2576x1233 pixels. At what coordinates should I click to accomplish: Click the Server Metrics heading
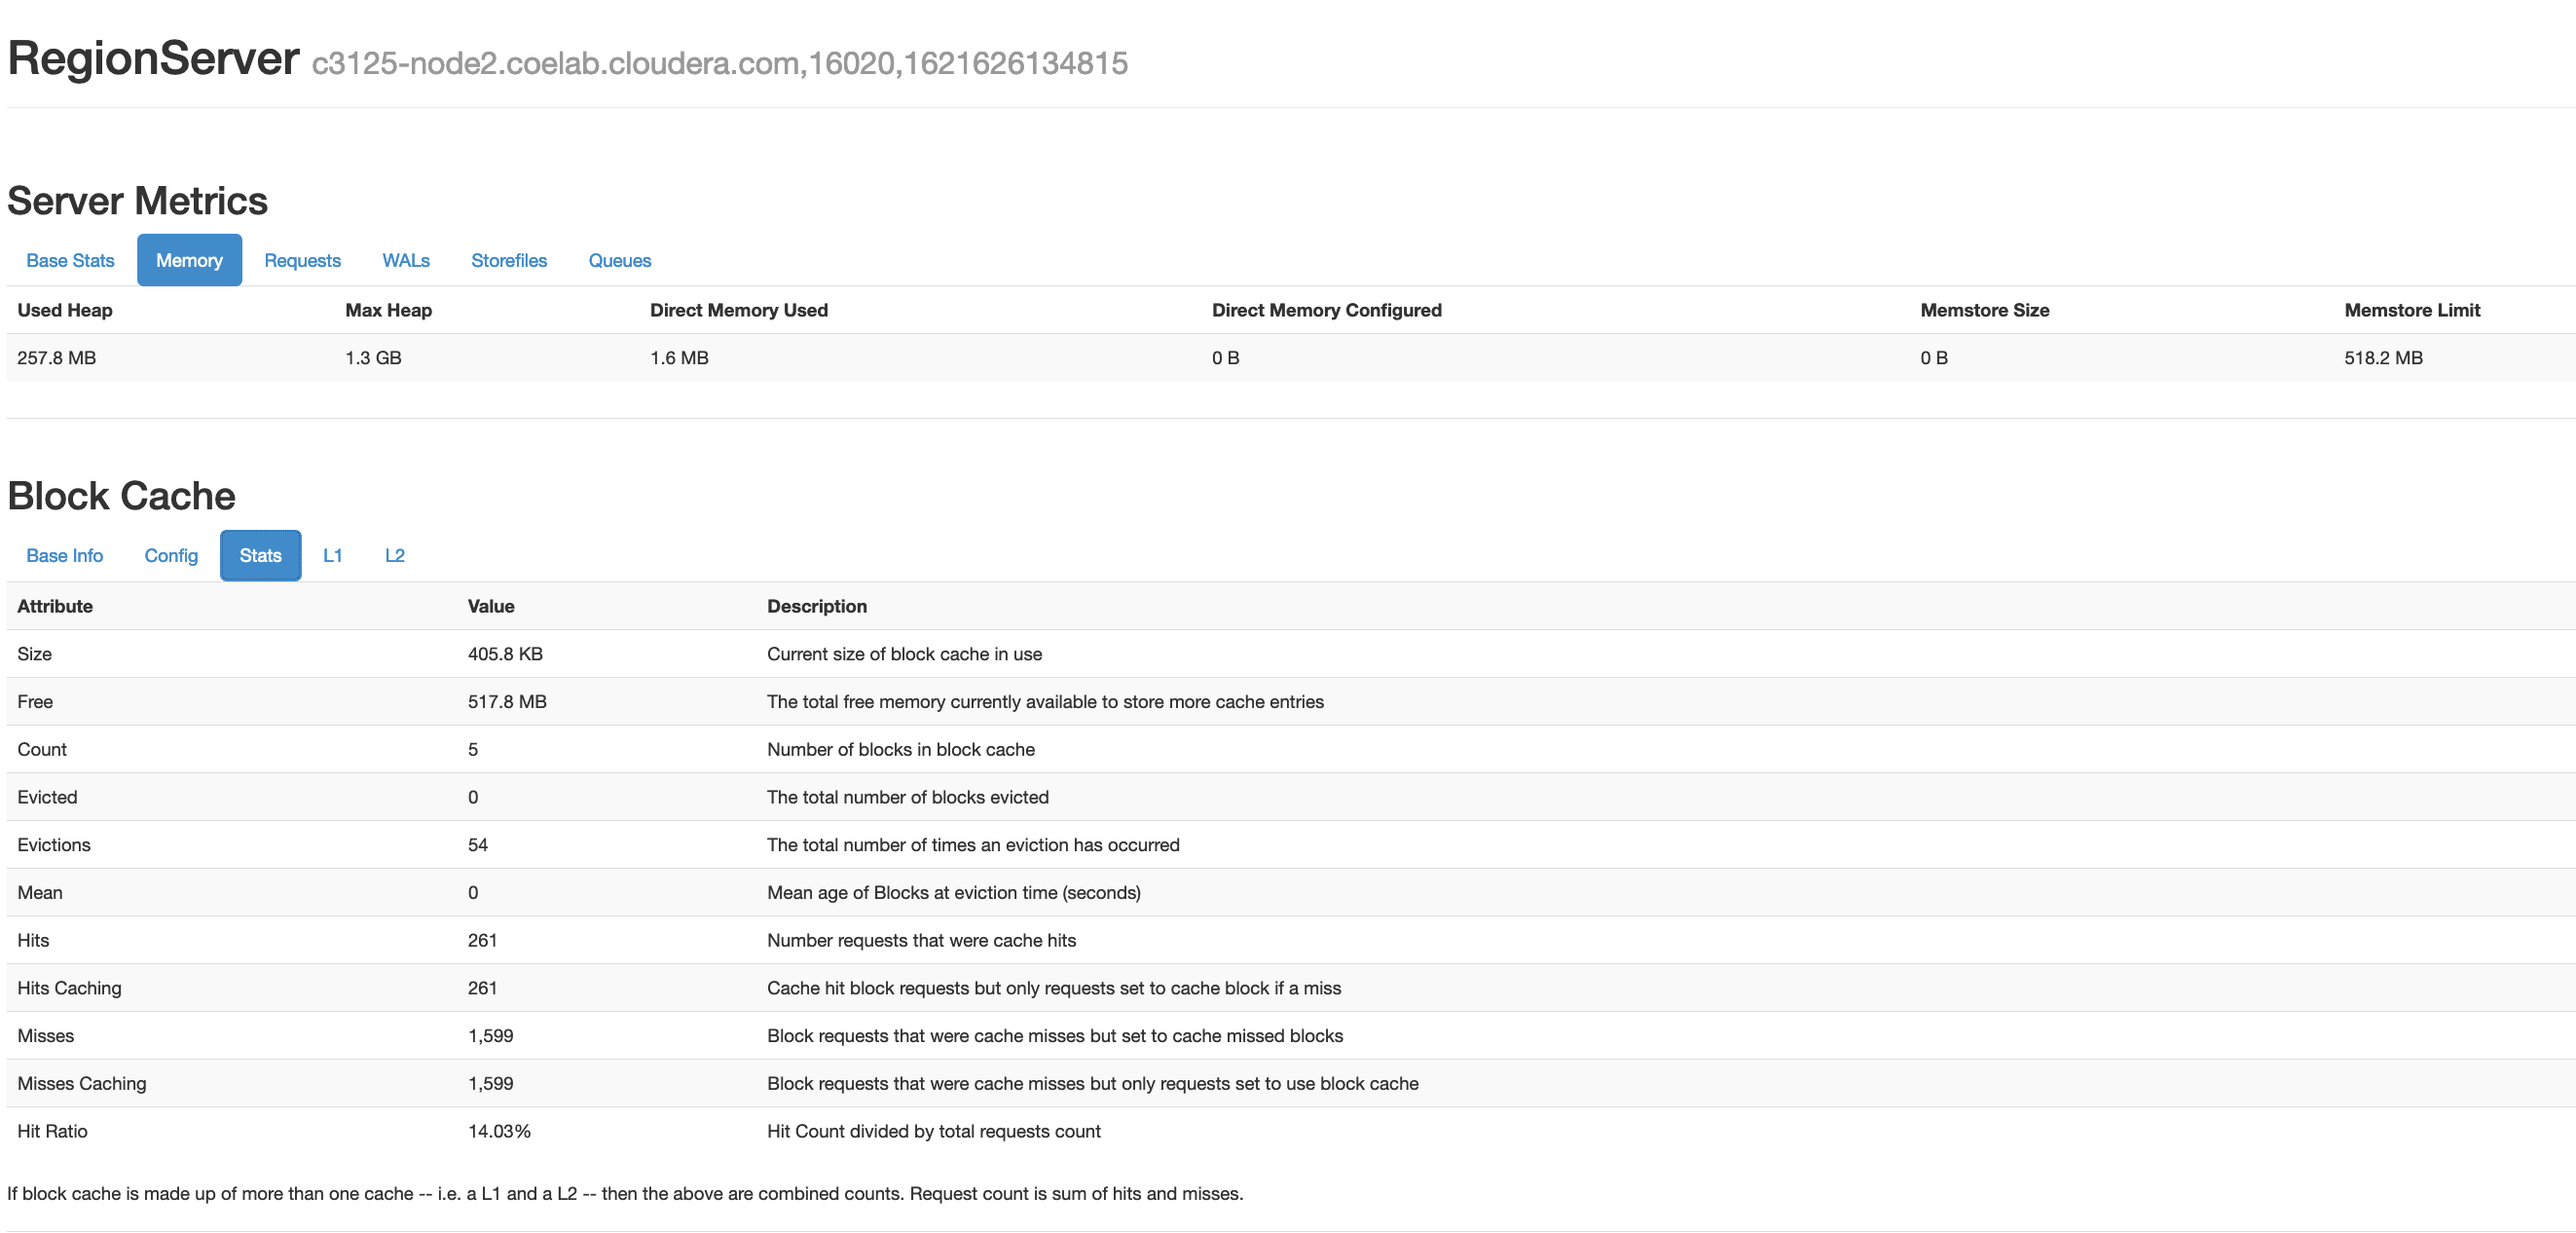pos(137,200)
